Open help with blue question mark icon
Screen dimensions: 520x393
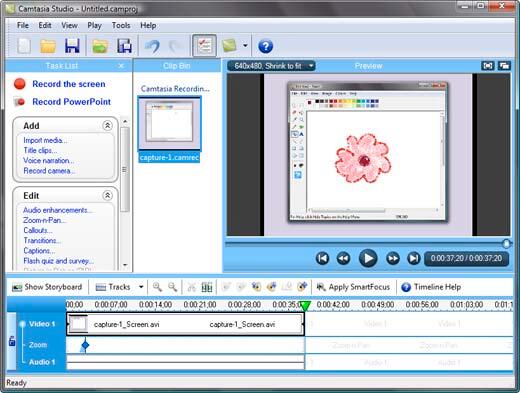(x=266, y=46)
